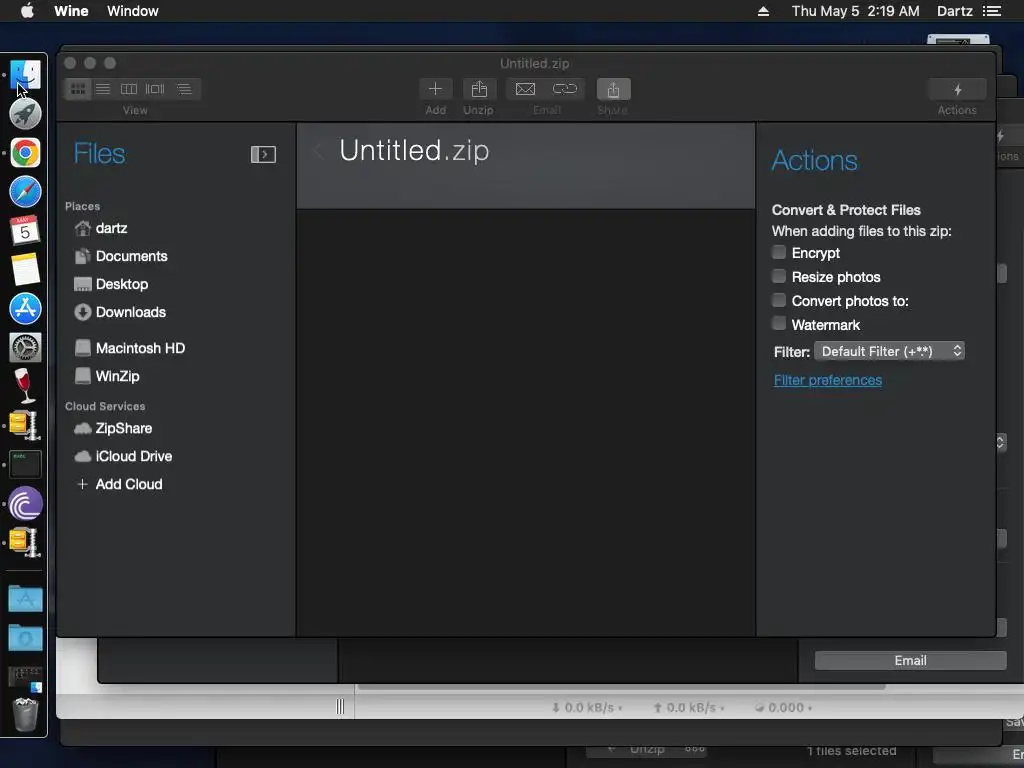Image resolution: width=1024 pixels, height=768 pixels.
Task: Open Terminal from the Dock
Action: tap(25, 464)
